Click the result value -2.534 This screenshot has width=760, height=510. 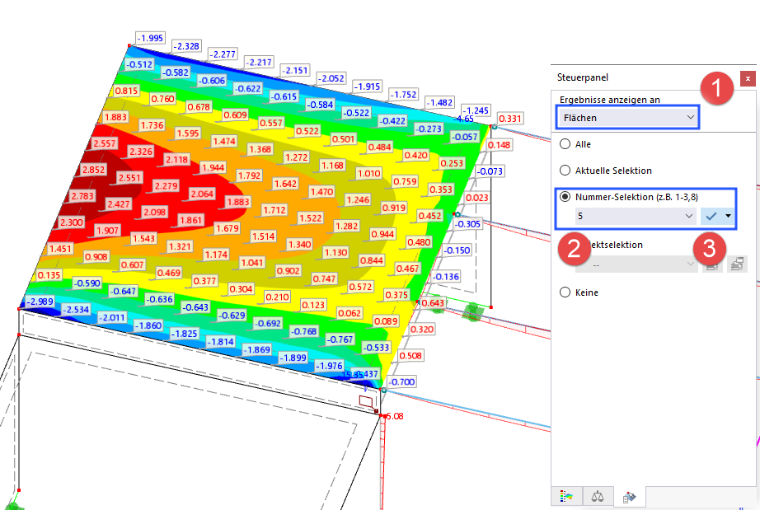[76, 309]
